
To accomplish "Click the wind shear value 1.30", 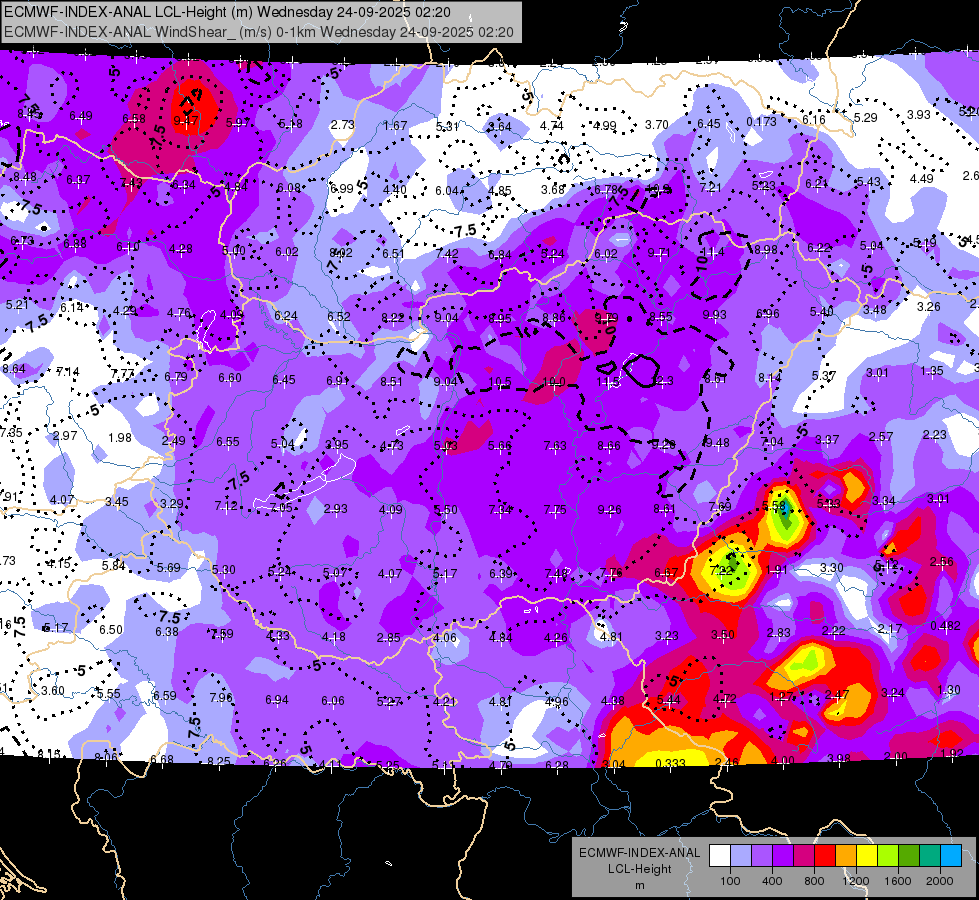I will pyautogui.click(x=949, y=690).
